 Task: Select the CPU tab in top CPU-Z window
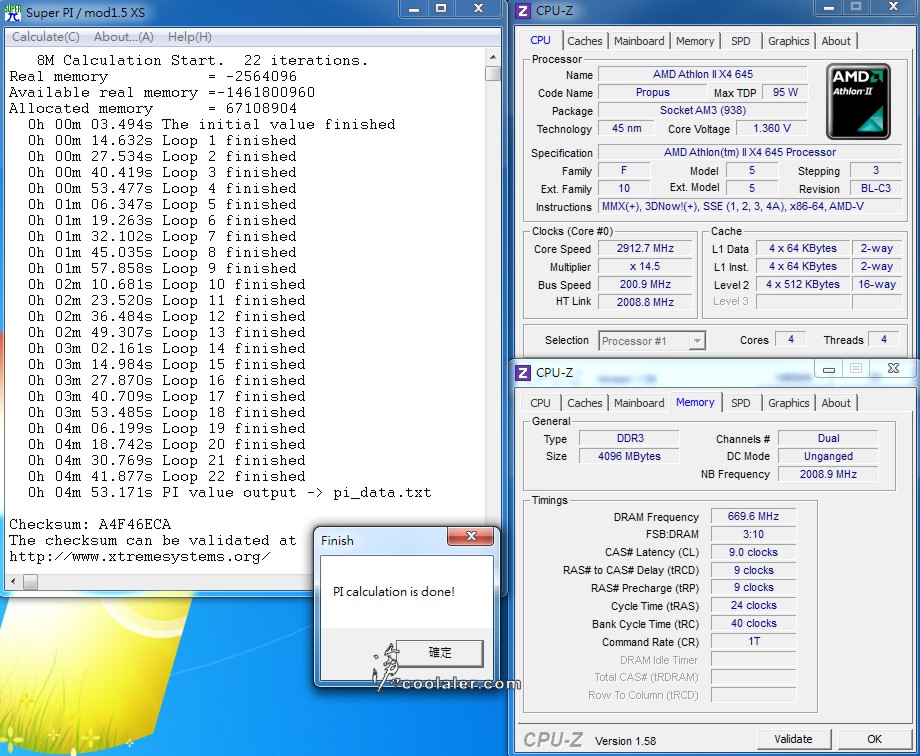click(540, 40)
